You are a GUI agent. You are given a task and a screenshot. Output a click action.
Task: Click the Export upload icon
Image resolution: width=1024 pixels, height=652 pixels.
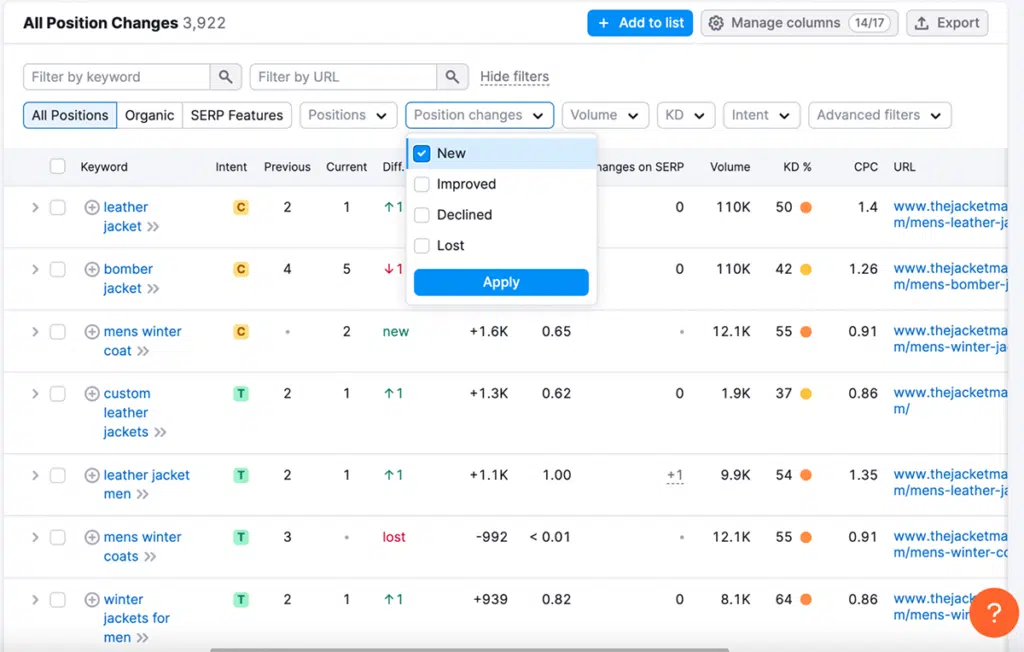(x=921, y=22)
